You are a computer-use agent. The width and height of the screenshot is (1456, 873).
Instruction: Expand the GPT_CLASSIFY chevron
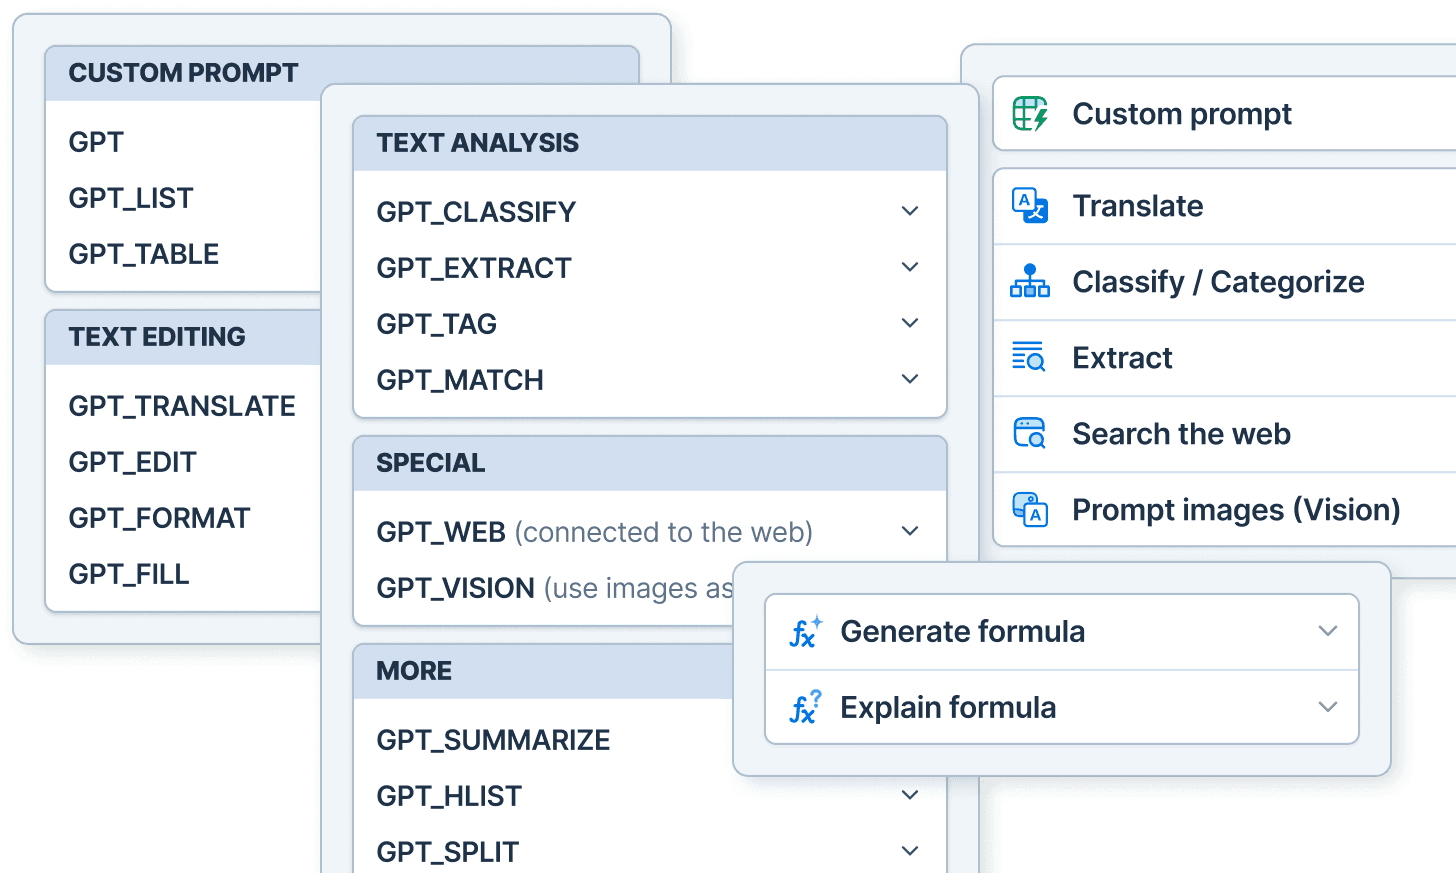click(910, 211)
